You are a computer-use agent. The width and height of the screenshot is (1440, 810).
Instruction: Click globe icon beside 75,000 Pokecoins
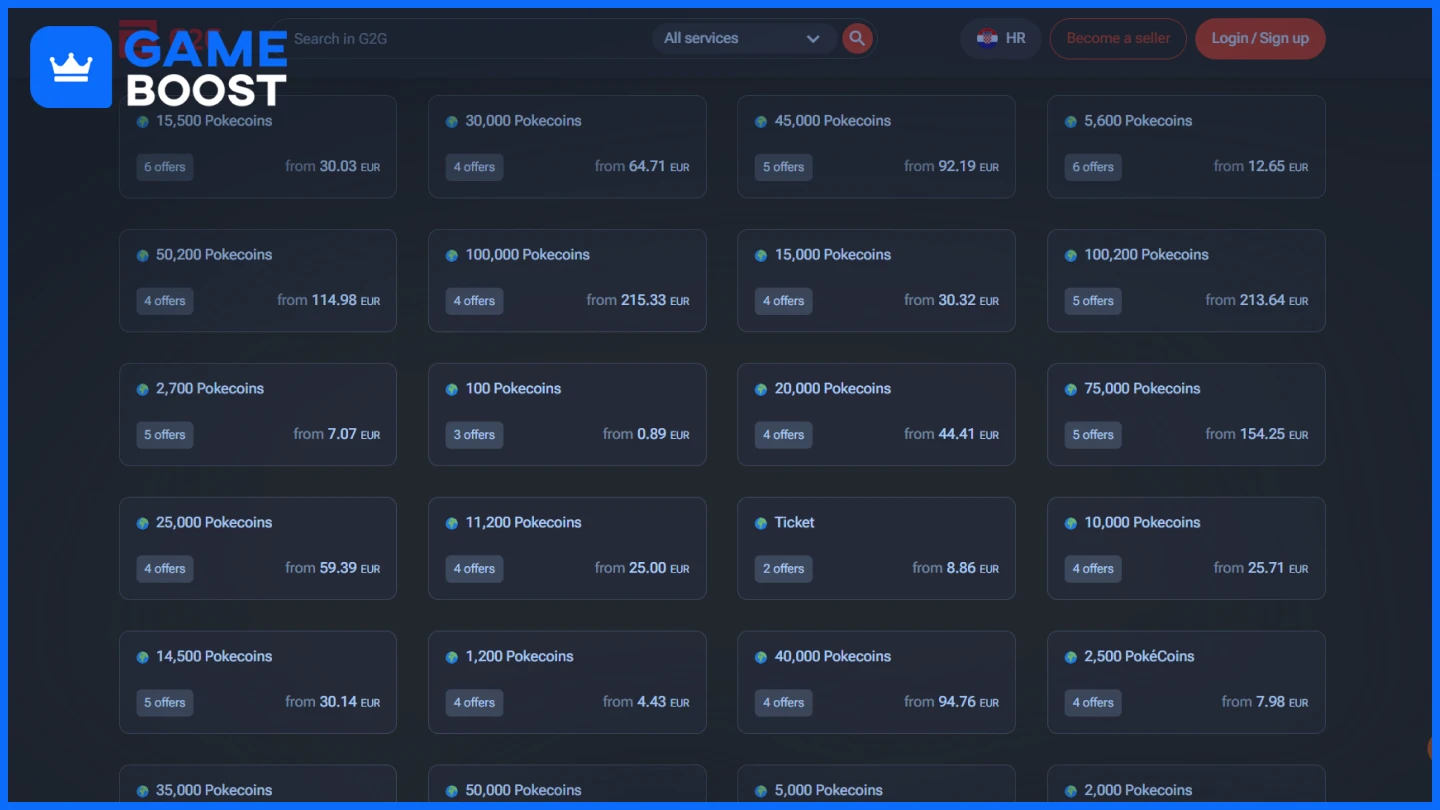[x=1071, y=389]
